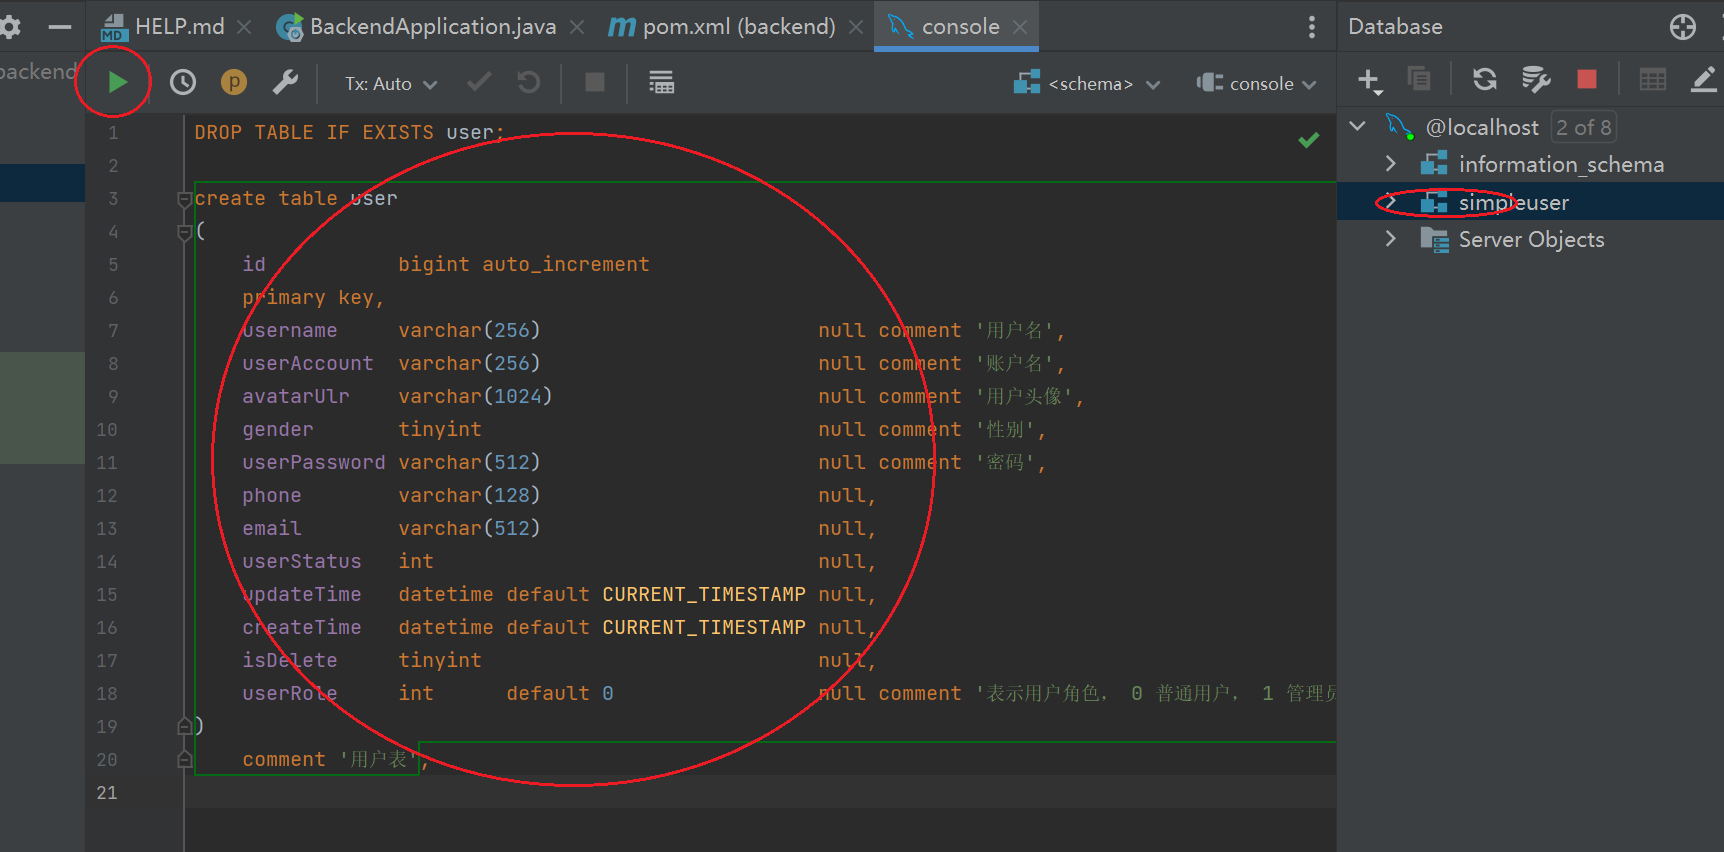This screenshot has height=852, width=1724.
Task: Click 'default 0' on the userRole line
Action: [x=560, y=693]
